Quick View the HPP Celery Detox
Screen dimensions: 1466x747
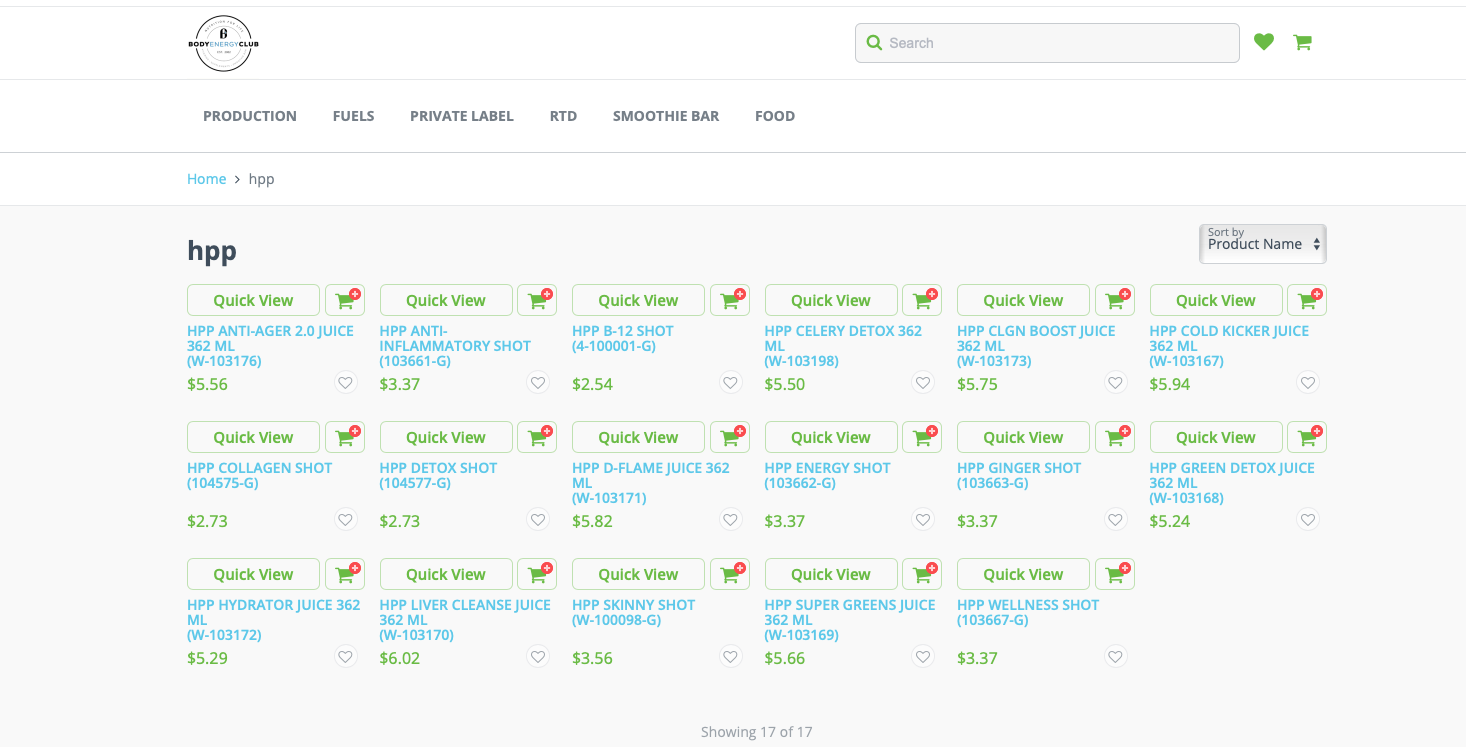[x=830, y=300]
